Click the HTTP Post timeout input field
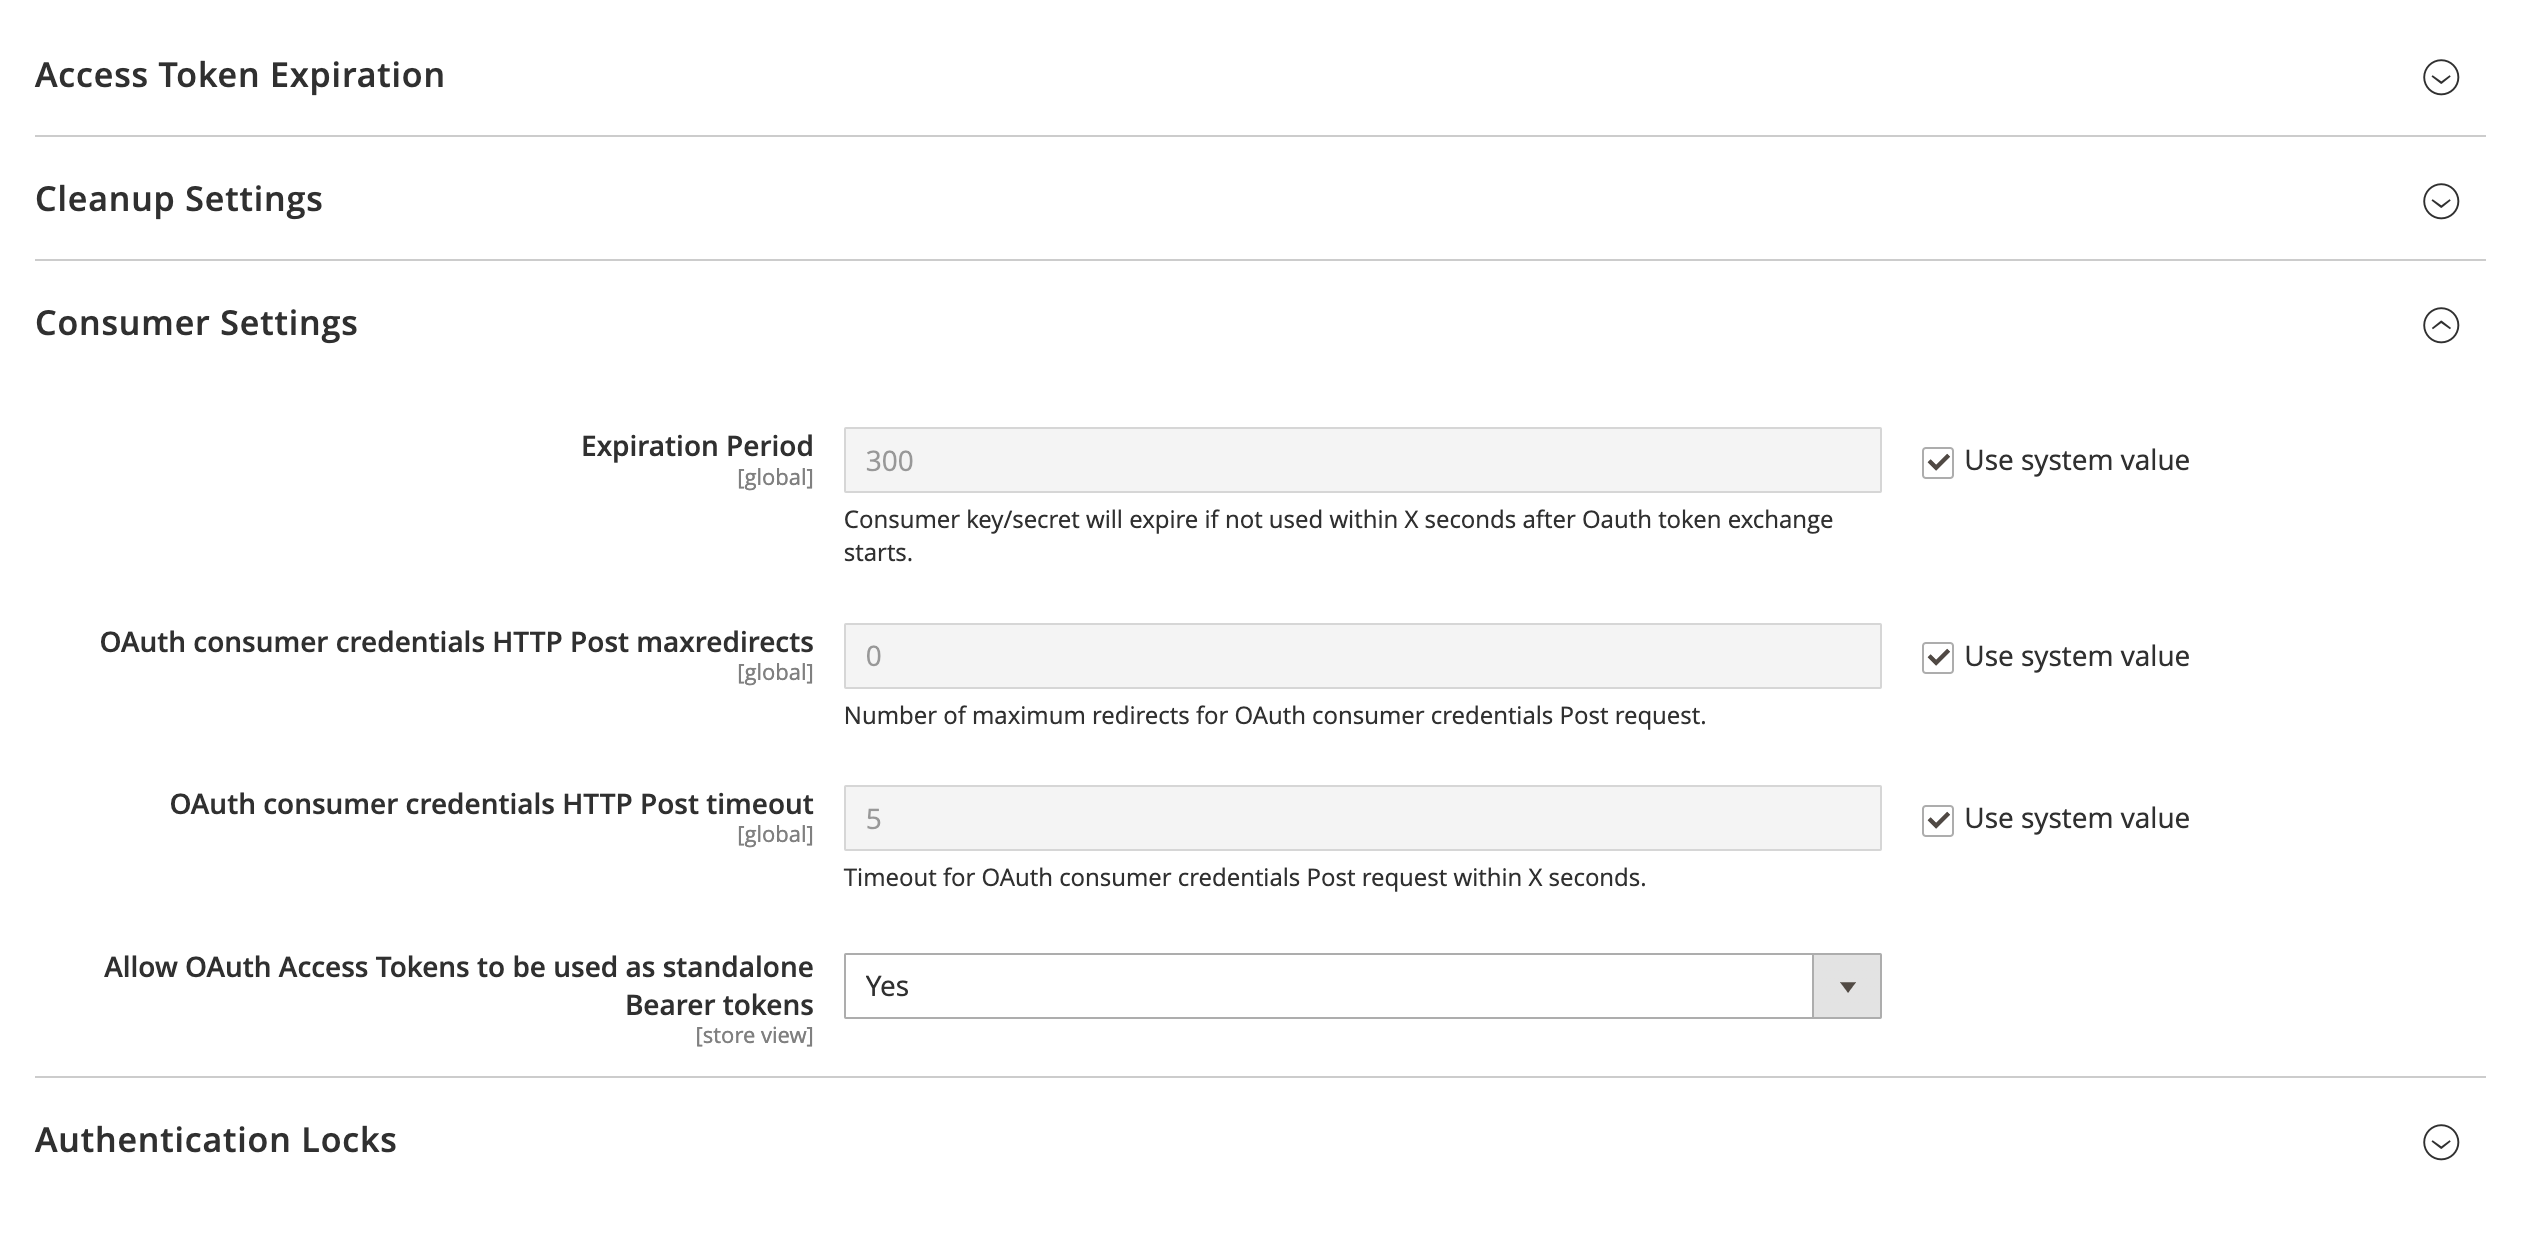 pos(1361,818)
